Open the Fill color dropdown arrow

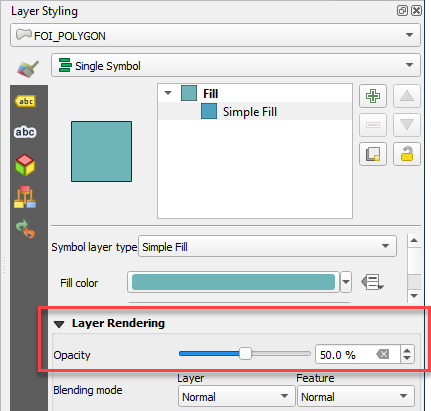coord(346,282)
